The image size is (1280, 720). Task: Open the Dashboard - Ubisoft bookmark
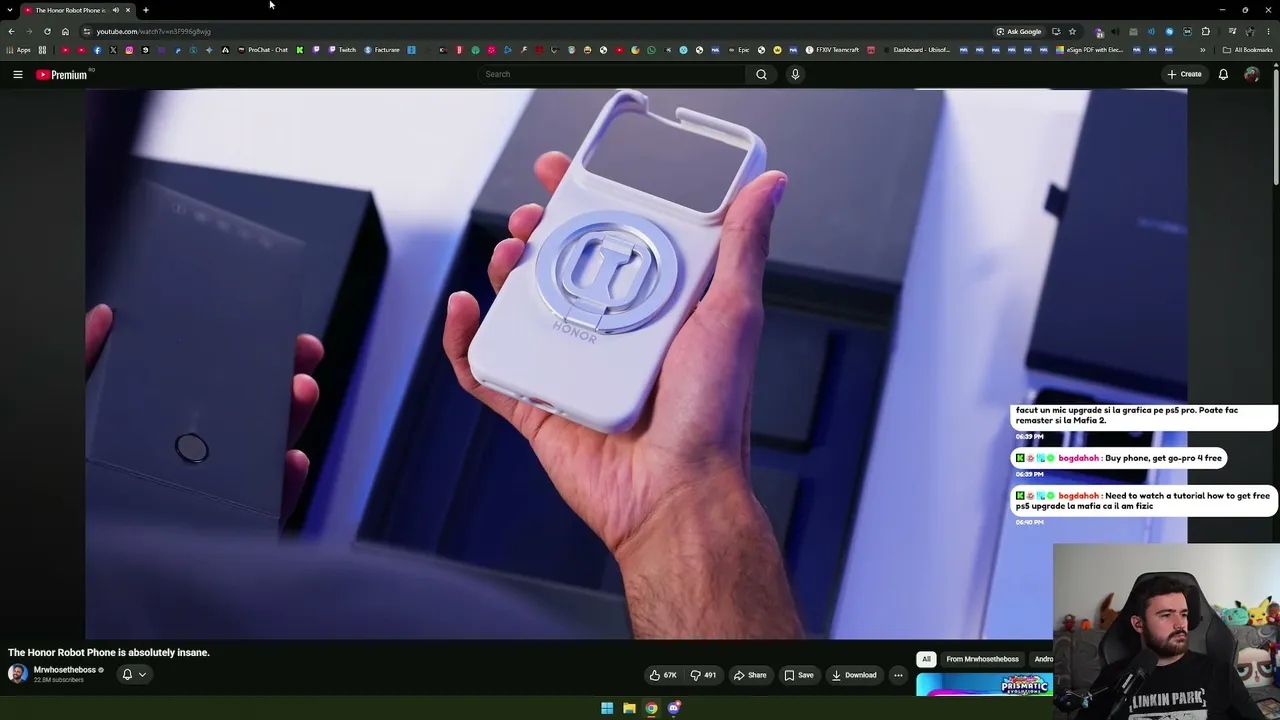916,50
